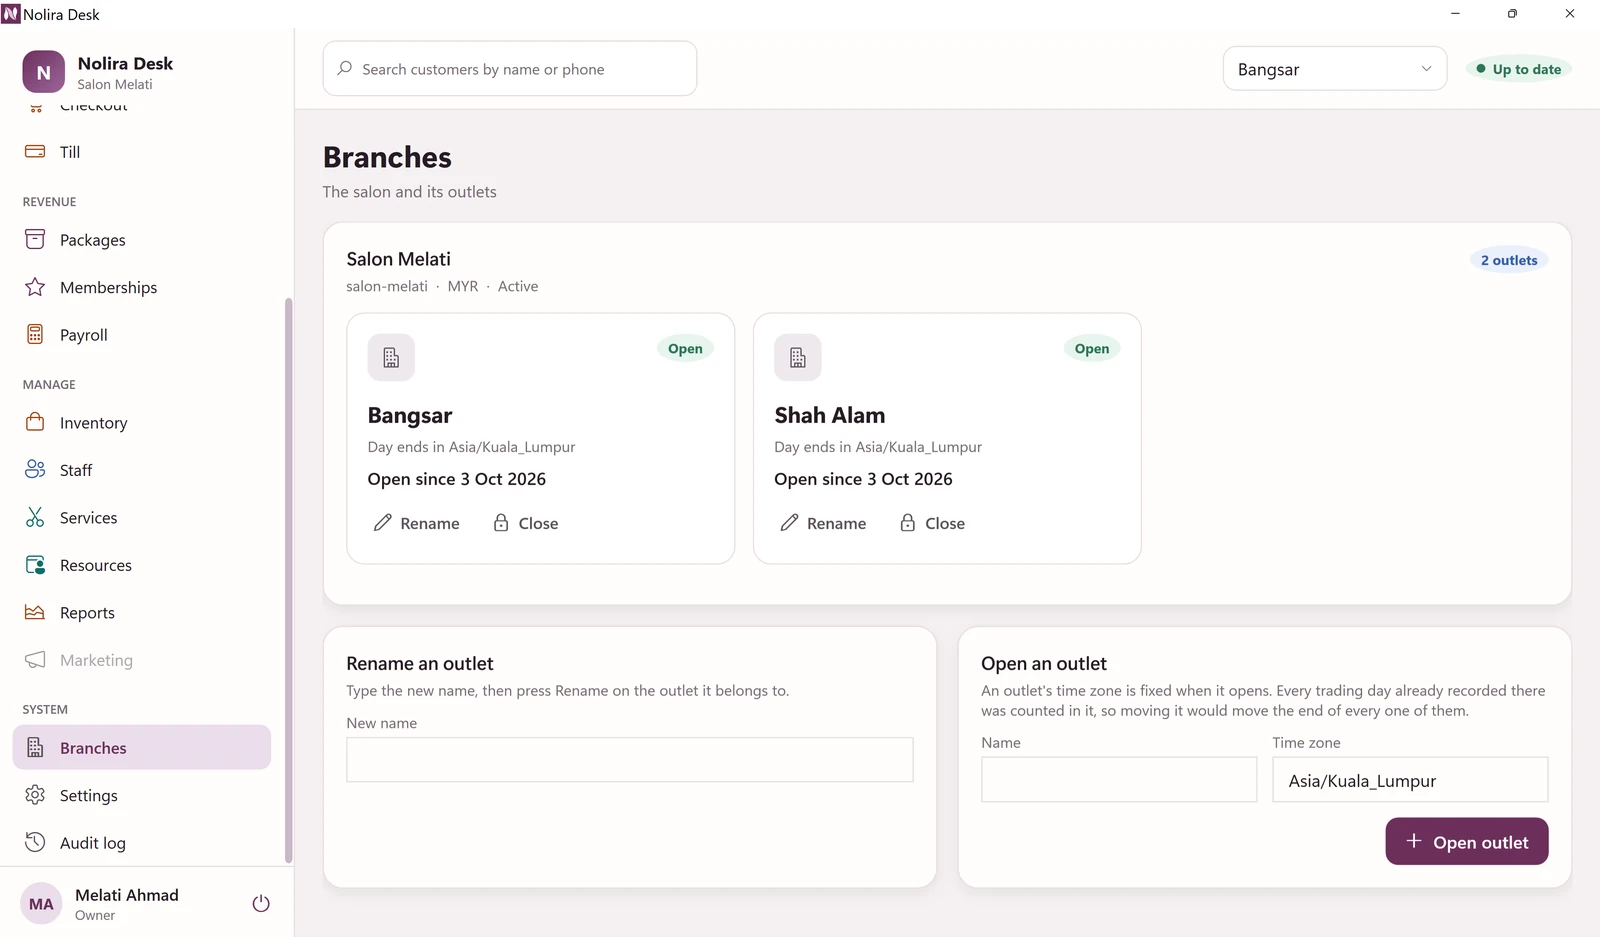Click the Bangsar outlet building icon

391,357
